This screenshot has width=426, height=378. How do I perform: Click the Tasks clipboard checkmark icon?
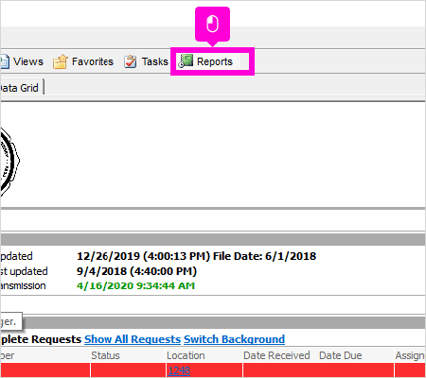click(x=130, y=62)
